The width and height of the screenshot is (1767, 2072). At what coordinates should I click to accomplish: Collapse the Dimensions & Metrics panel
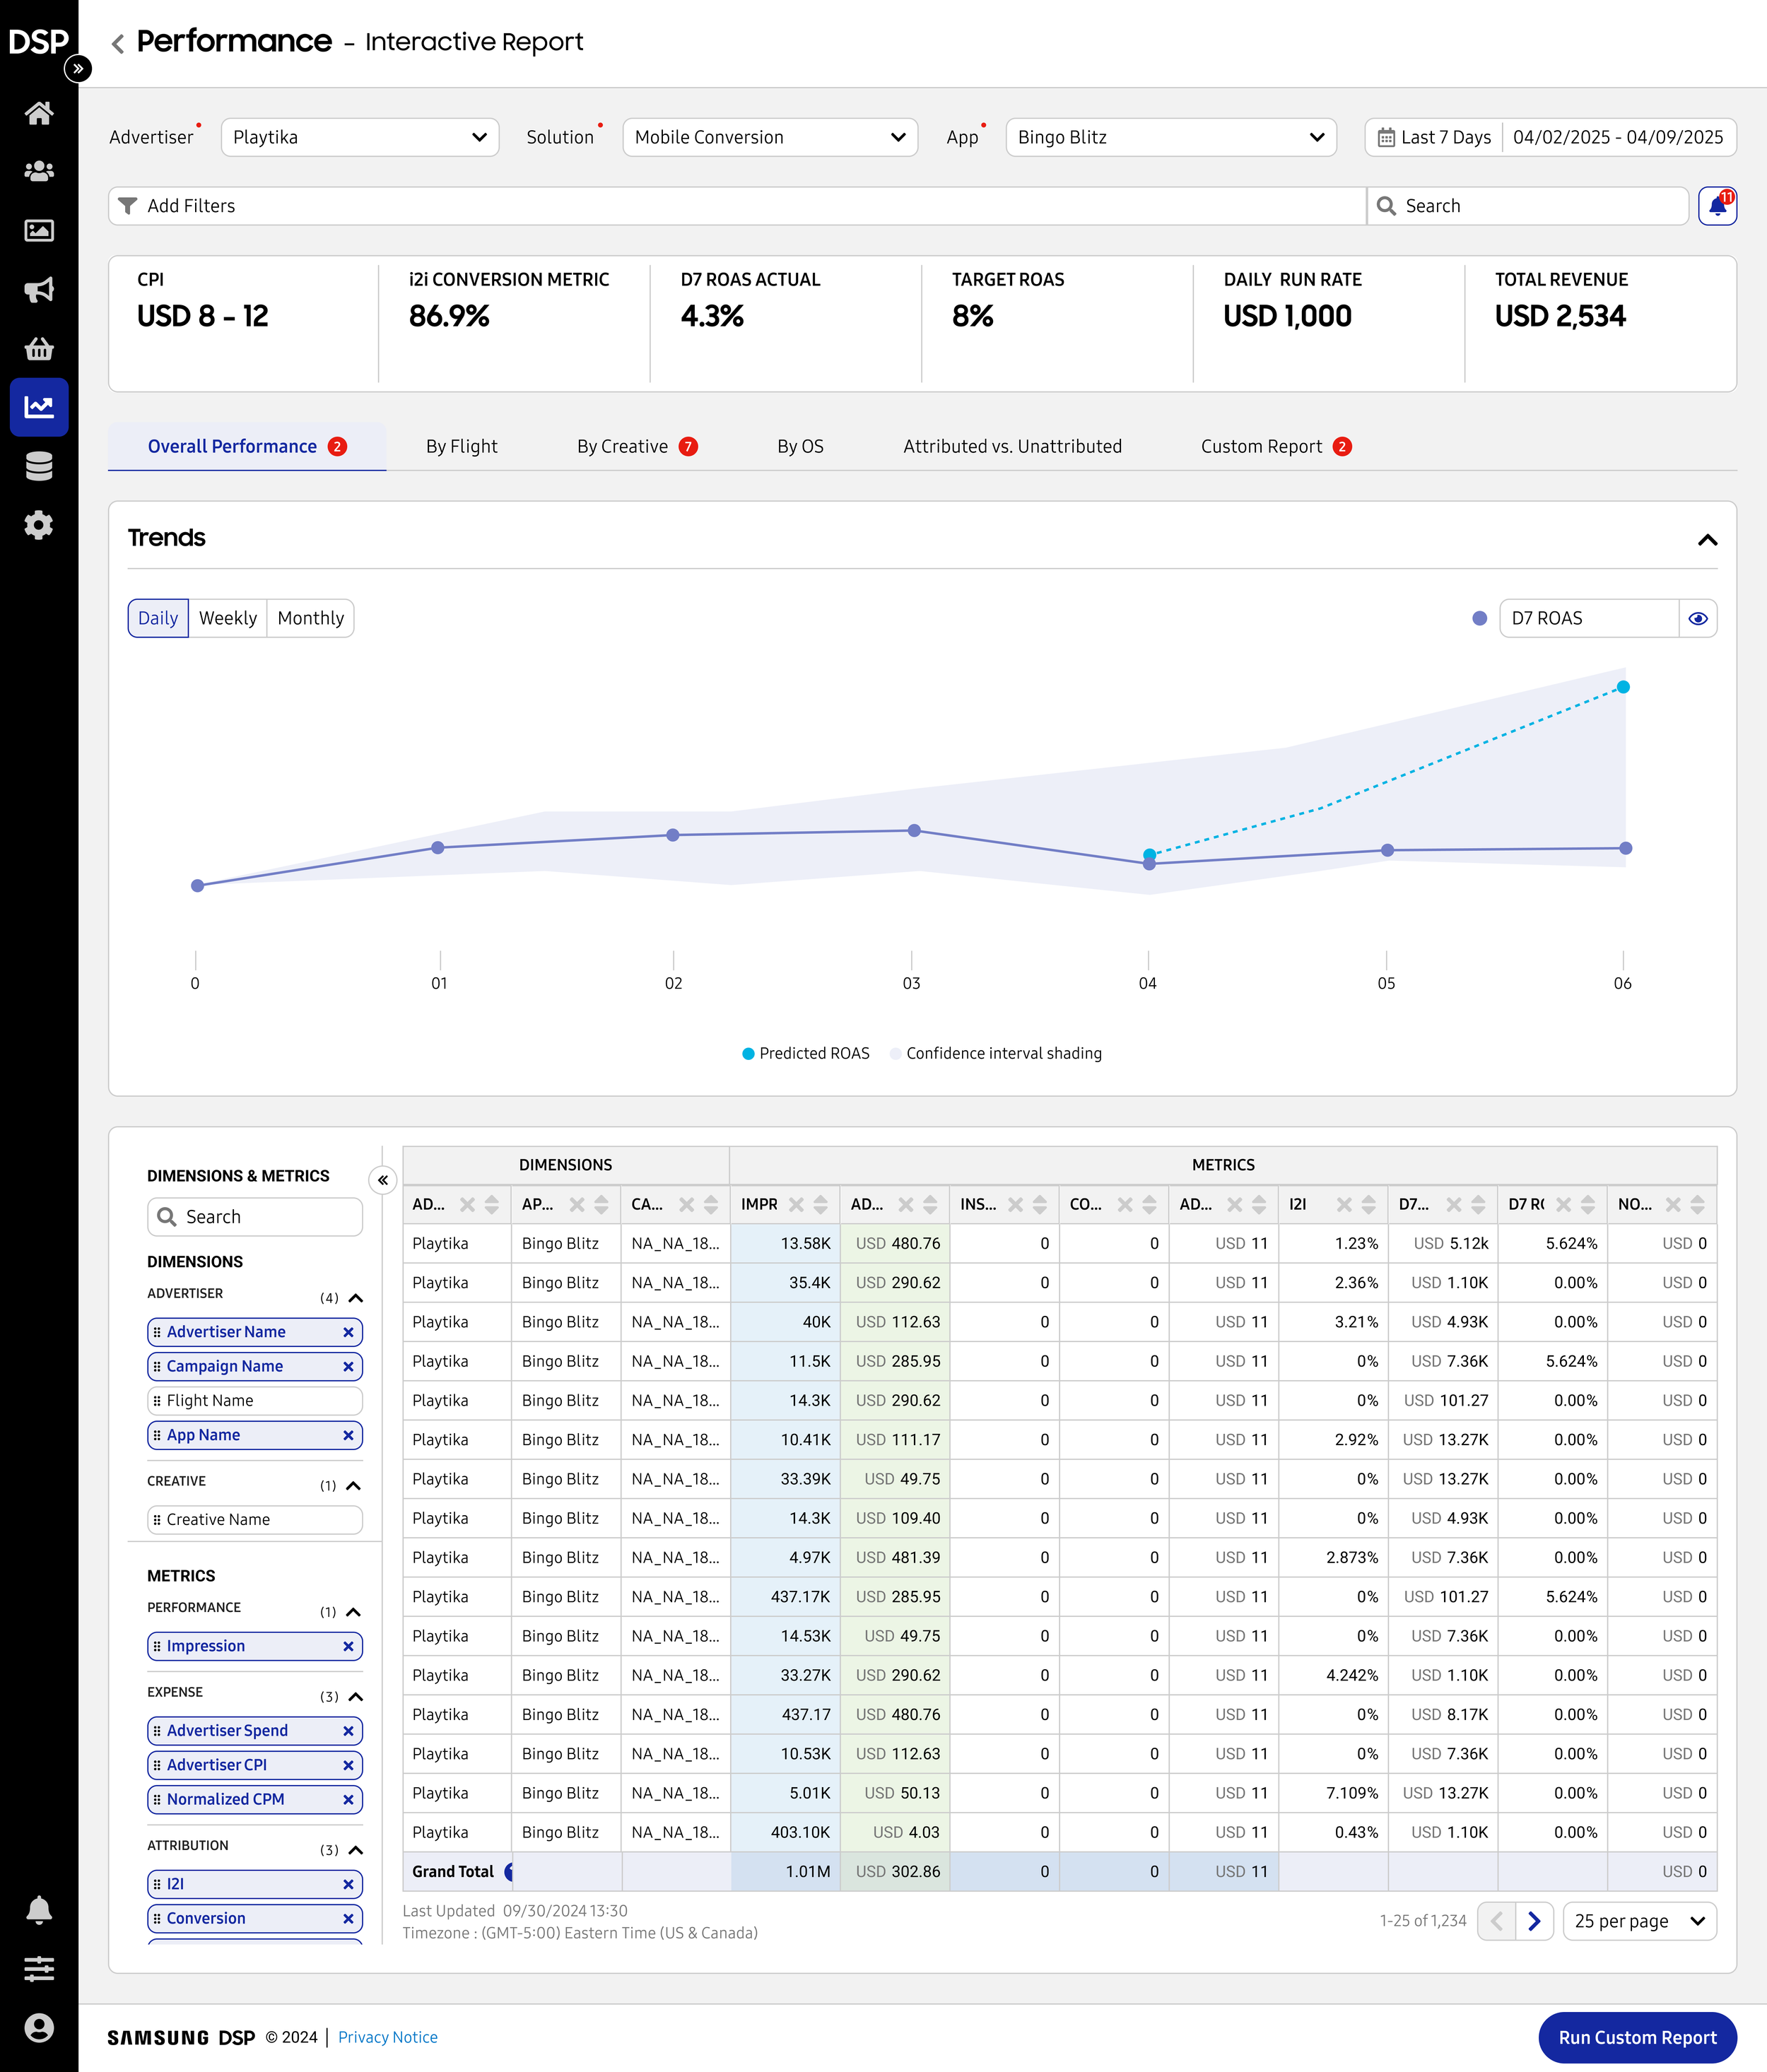[x=383, y=1180]
